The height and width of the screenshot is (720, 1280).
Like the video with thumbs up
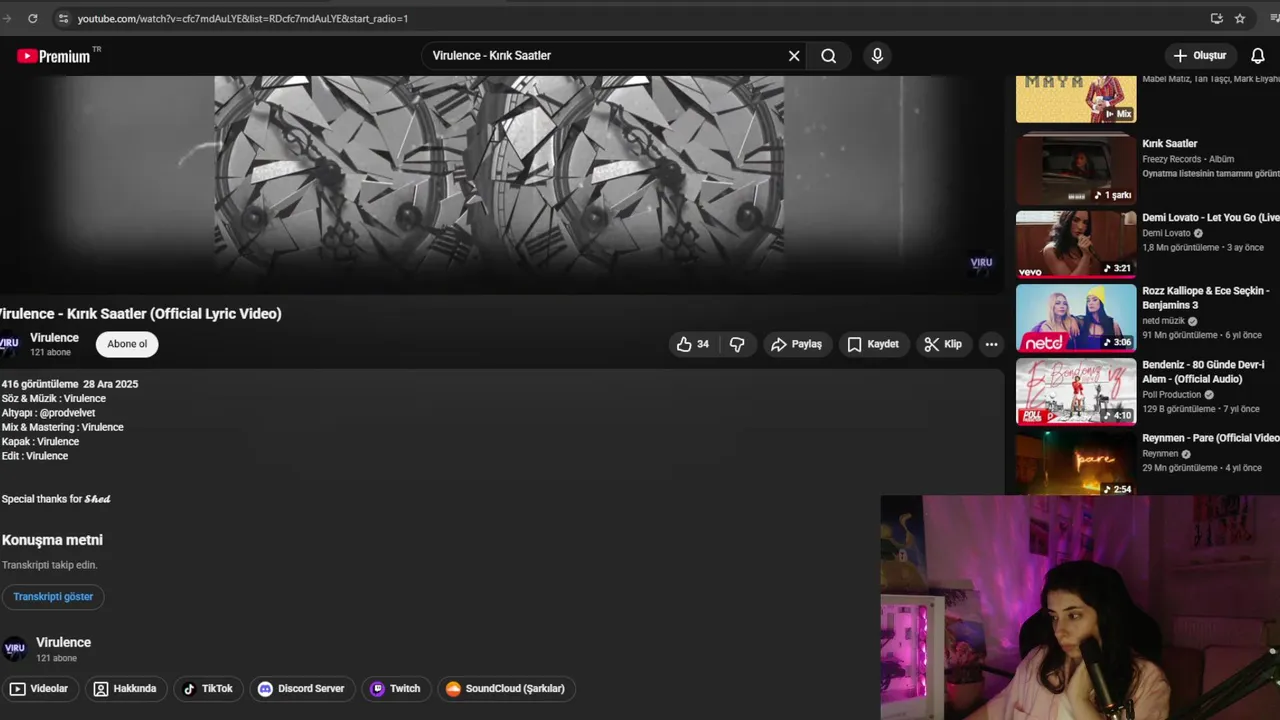(692, 344)
